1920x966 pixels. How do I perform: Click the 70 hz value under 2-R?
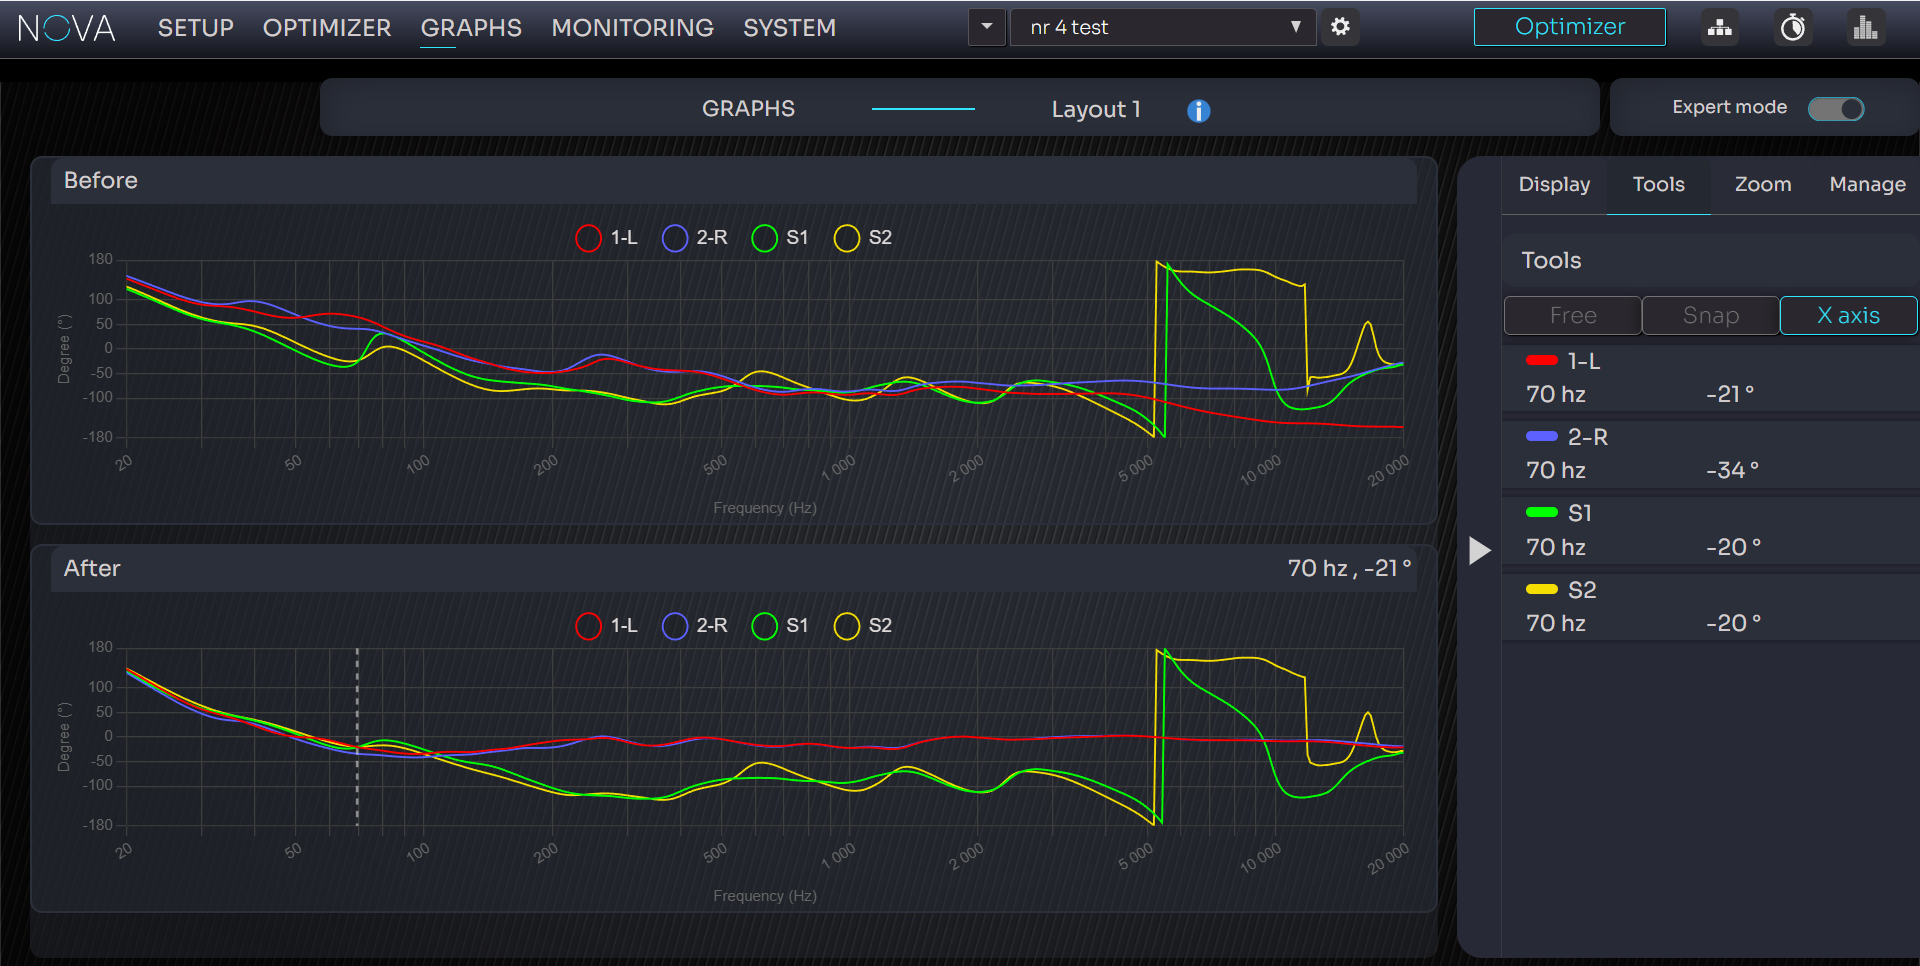(1556, 470)
